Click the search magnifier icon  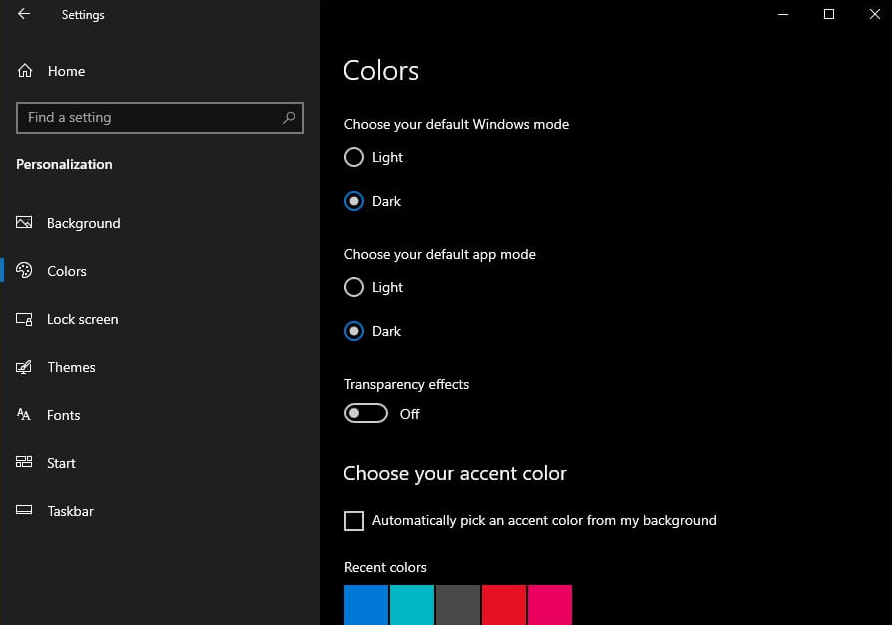[289, 117]
